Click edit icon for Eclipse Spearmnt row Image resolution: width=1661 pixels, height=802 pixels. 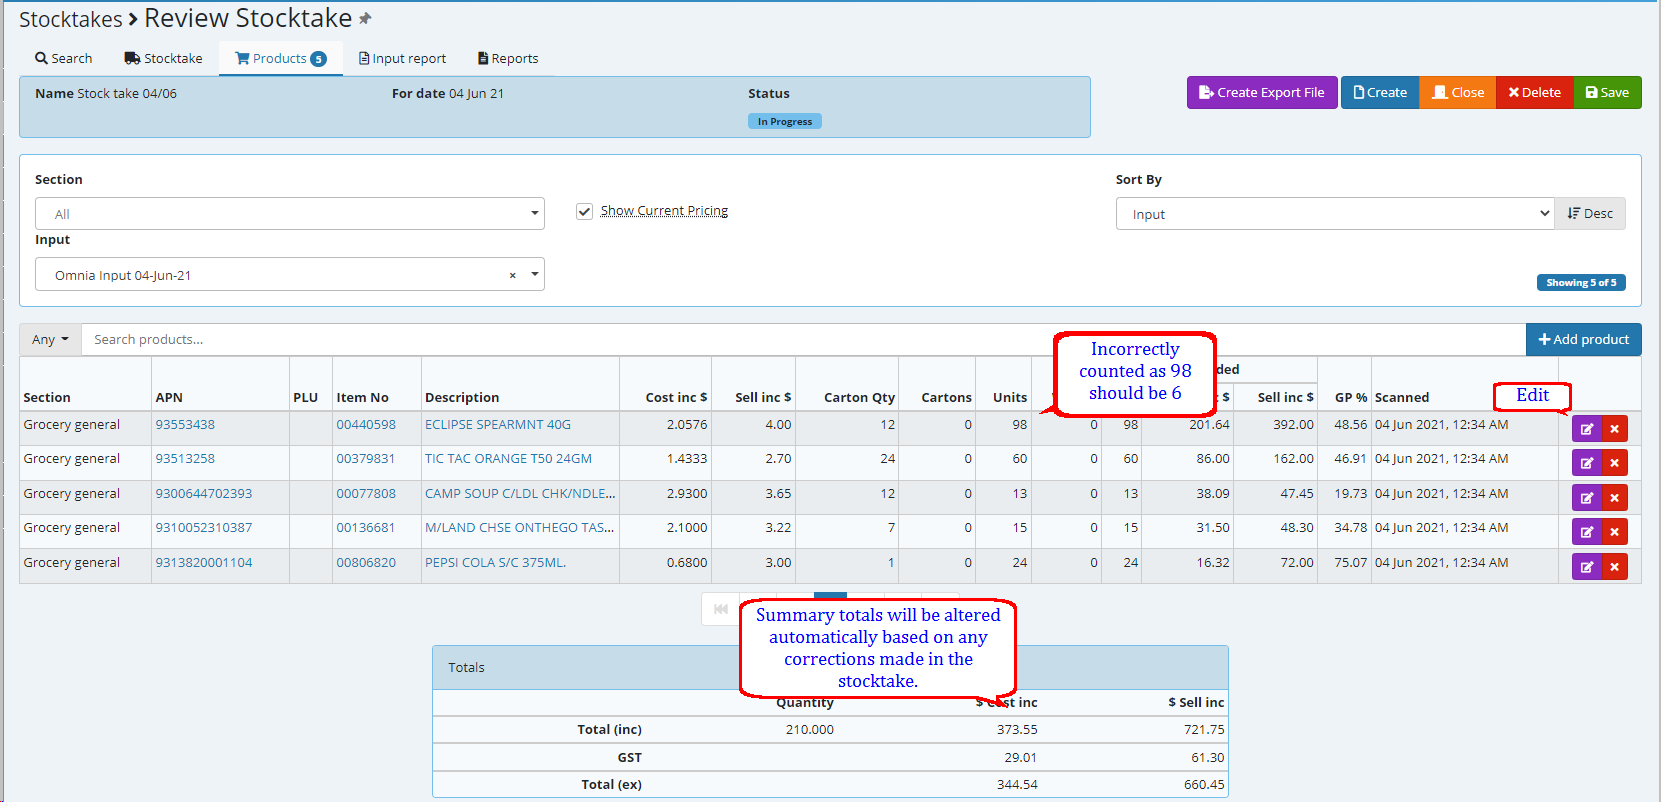click(1586, 429)
